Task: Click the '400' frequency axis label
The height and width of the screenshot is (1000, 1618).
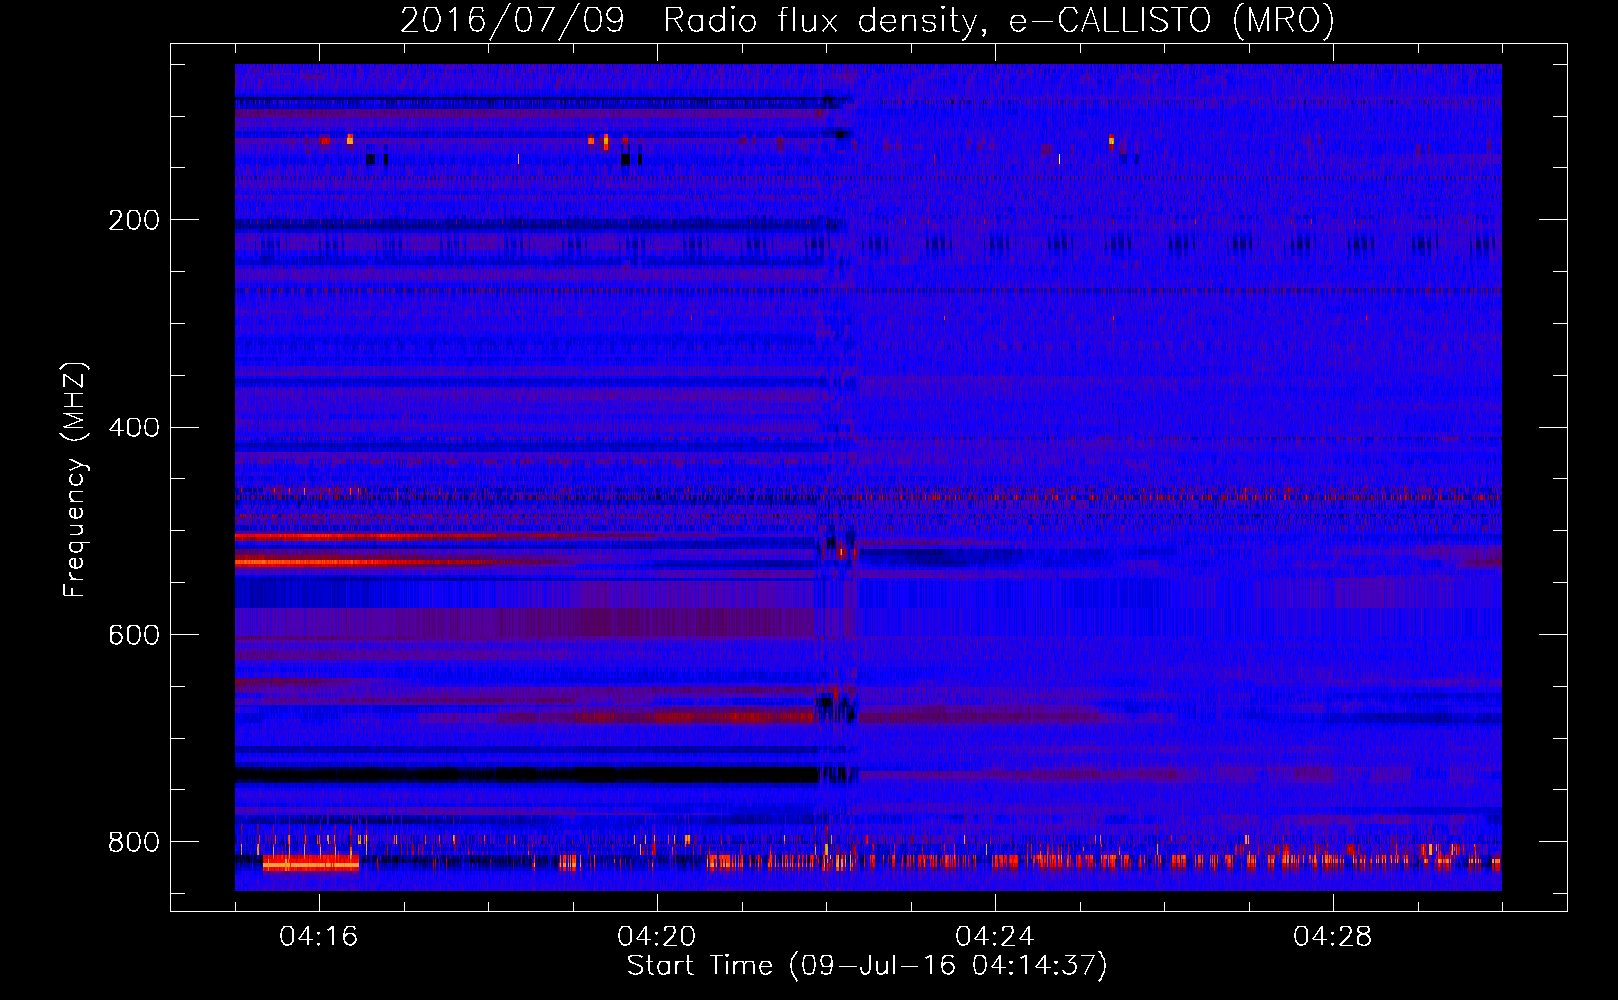Action: (x=134, y=428)
